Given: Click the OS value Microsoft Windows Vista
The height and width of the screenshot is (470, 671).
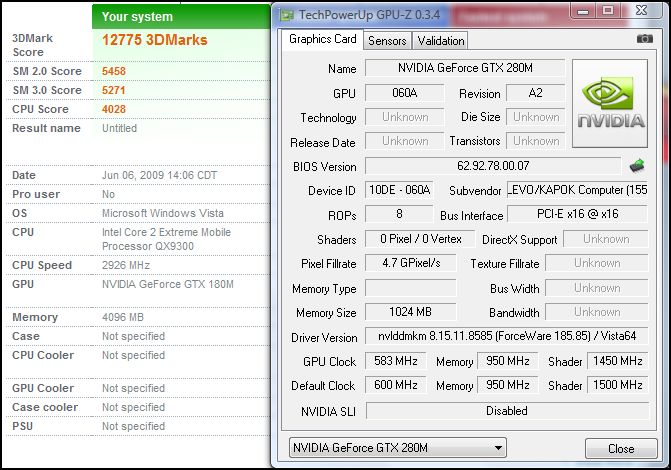Looking at the screenshot, I should [163, 213].
